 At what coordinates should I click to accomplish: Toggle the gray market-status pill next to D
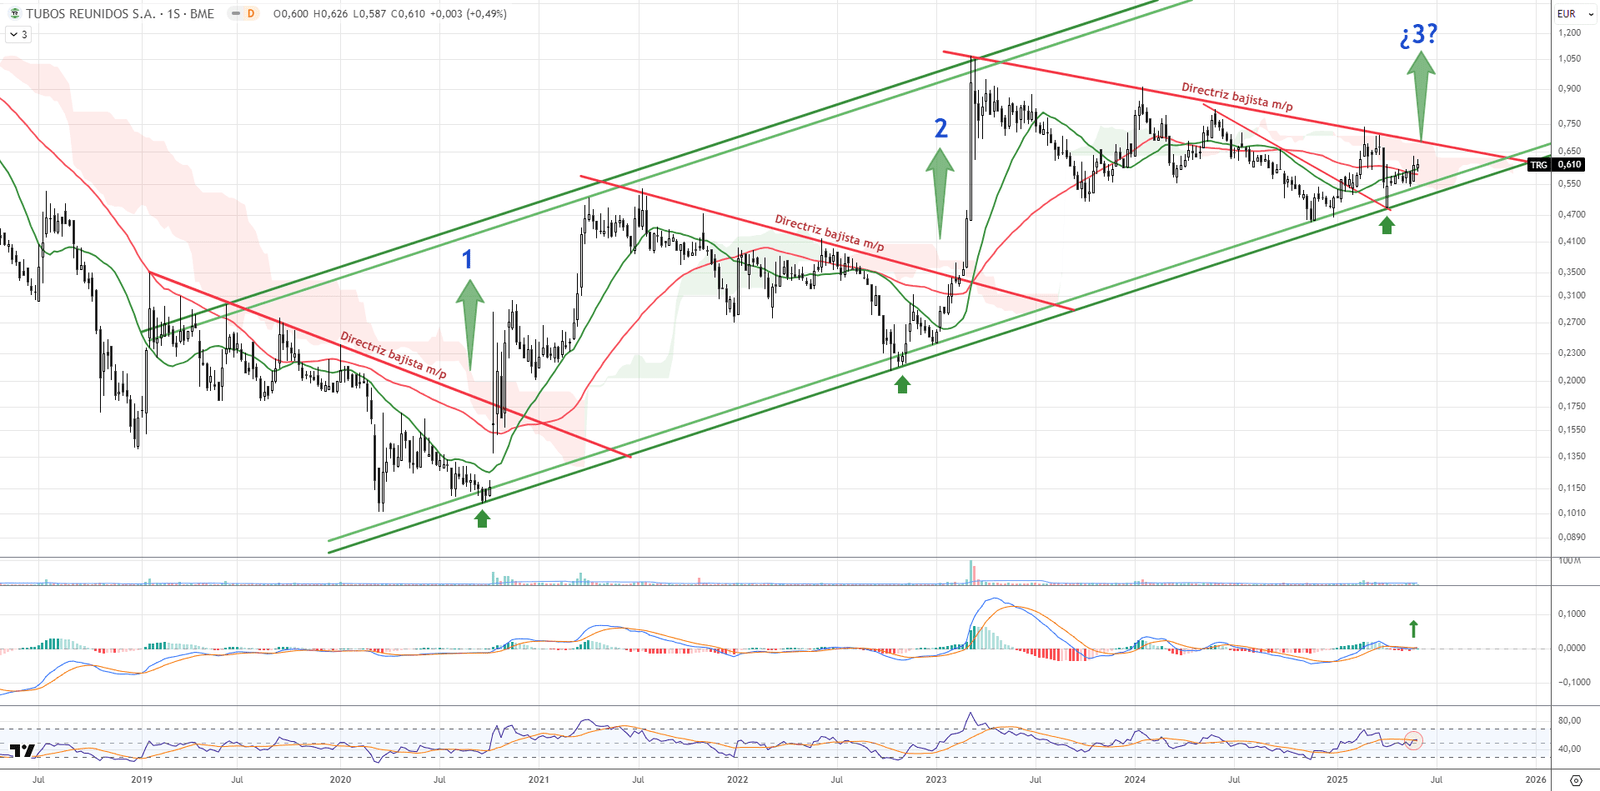point(236,14)
